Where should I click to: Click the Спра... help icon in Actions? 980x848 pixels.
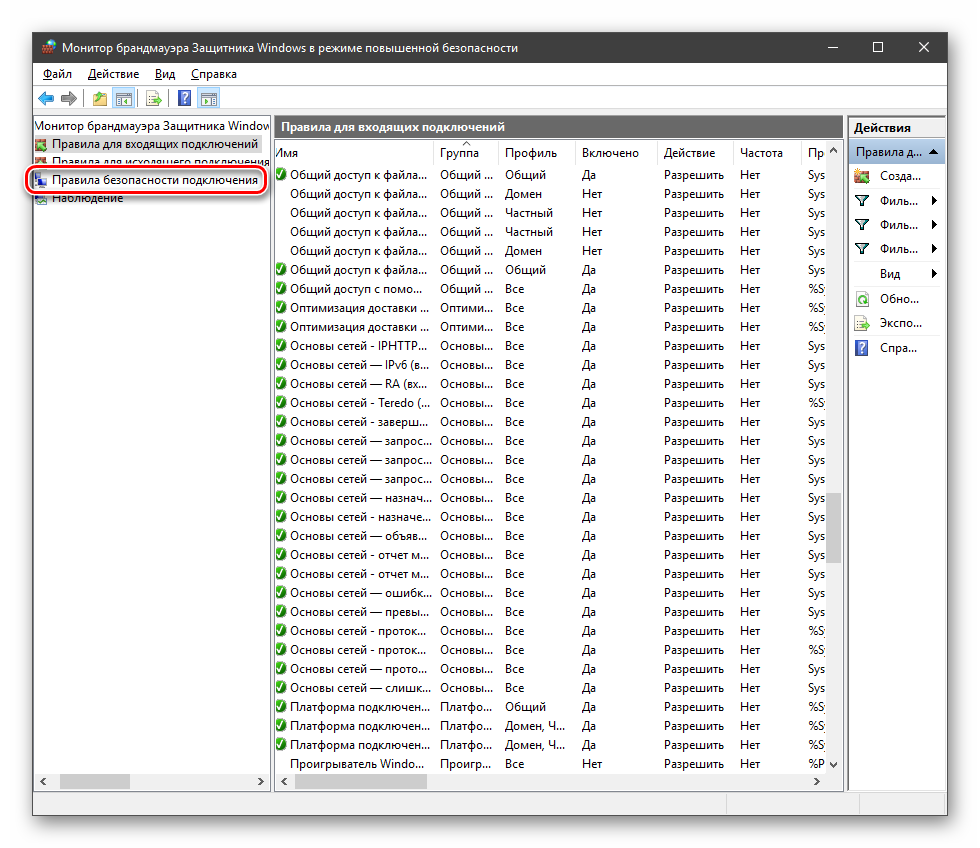[862, 348]
